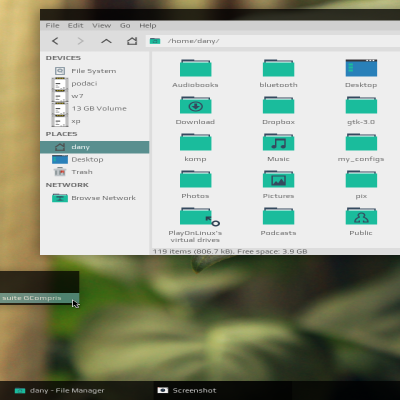Image resolution: width=400 pixels, height=400 pixels.
Task: Open the Download folder icon
Action: tap(195, 105)
